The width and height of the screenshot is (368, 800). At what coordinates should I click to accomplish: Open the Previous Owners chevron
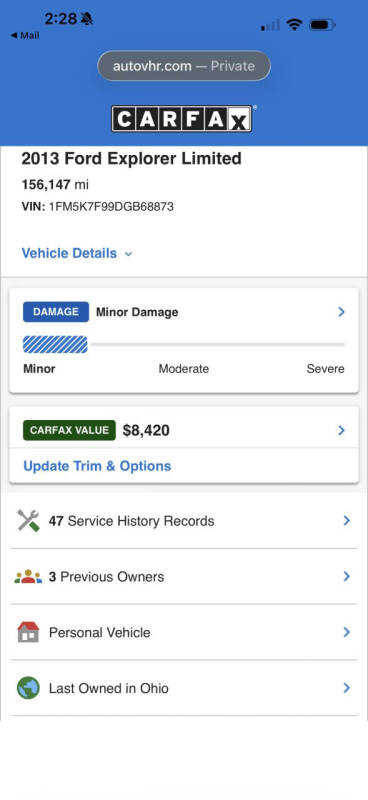[x=347, y=577]
